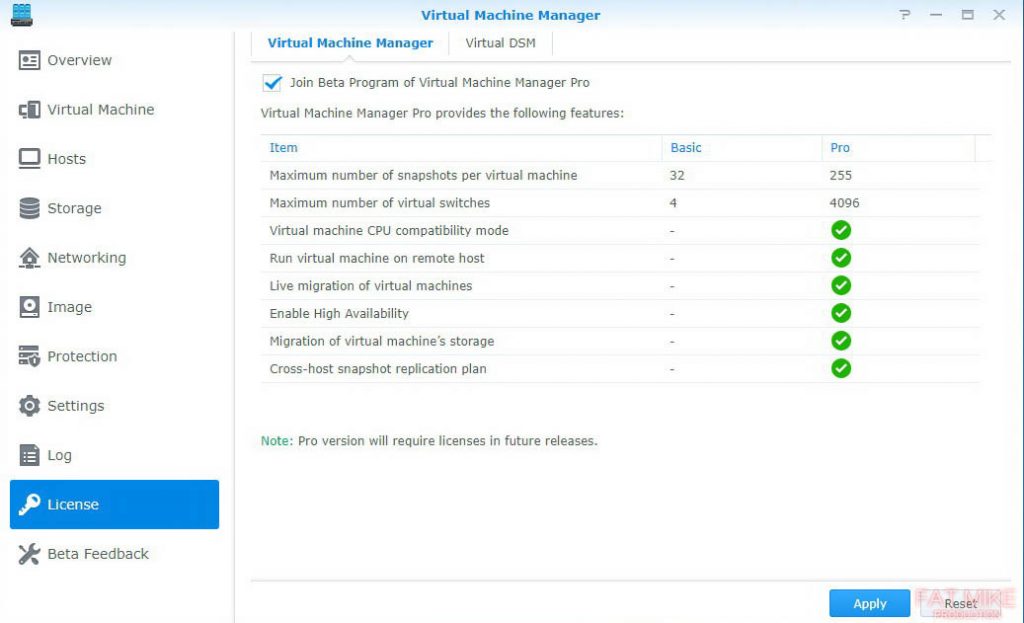Viewport: 1024px width, 623px height.
Task: Click the Beta Feedback tools icon
Action: pos(29,554)
